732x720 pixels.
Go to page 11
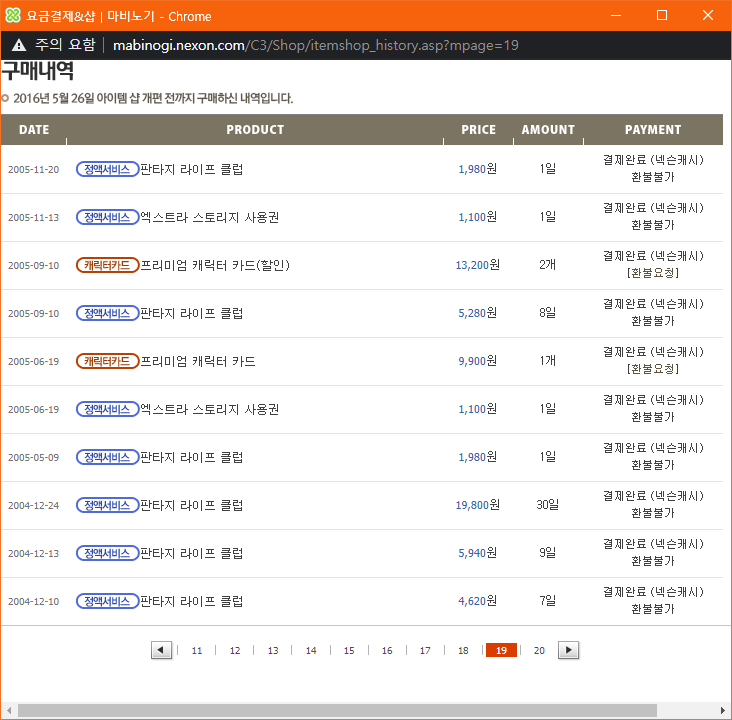point(197,650)
